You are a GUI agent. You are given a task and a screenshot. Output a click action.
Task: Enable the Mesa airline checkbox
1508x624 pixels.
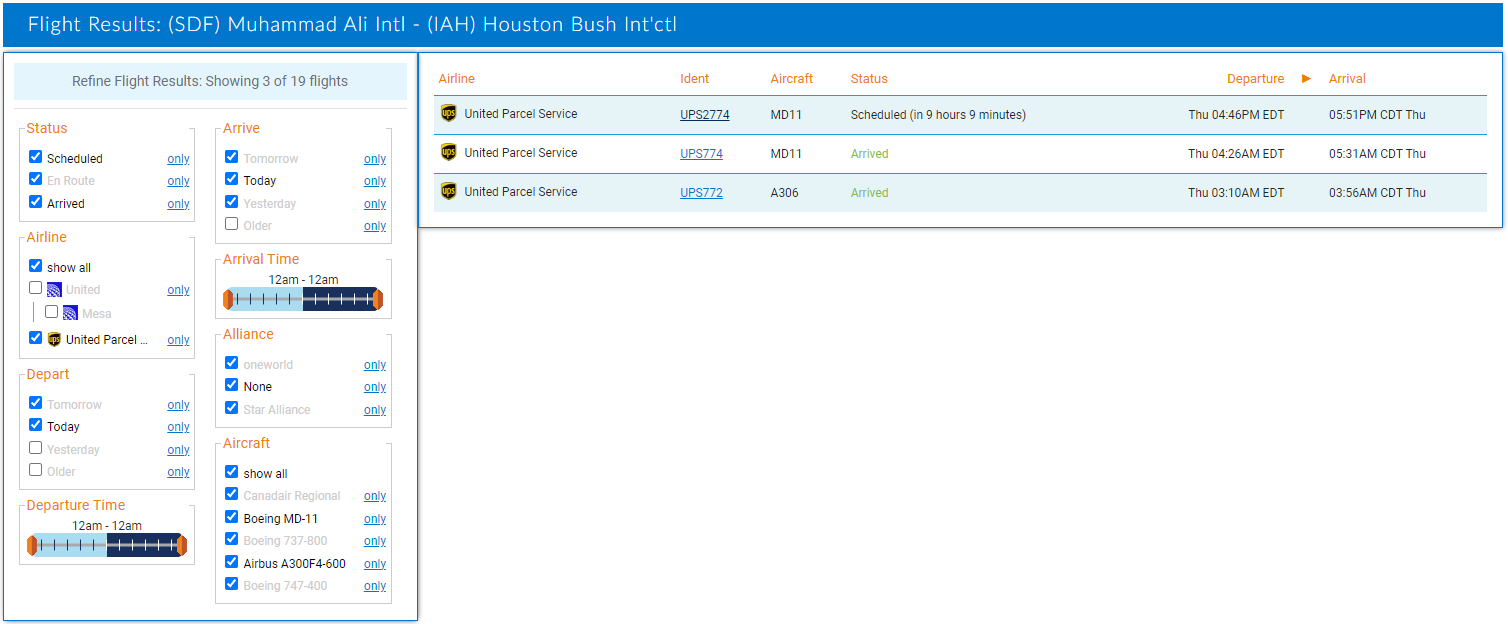52,312
